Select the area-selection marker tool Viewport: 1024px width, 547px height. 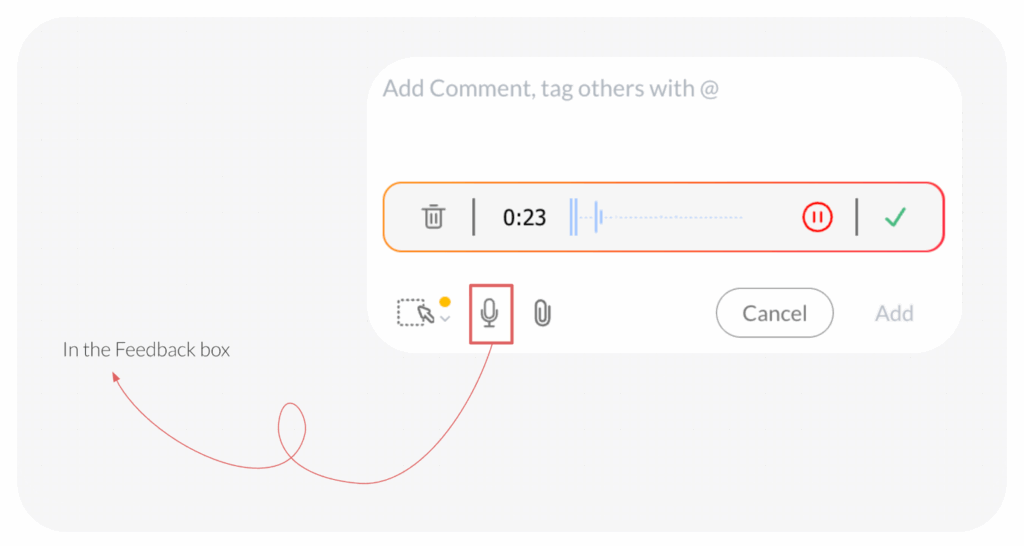click(x=416, y=313)
